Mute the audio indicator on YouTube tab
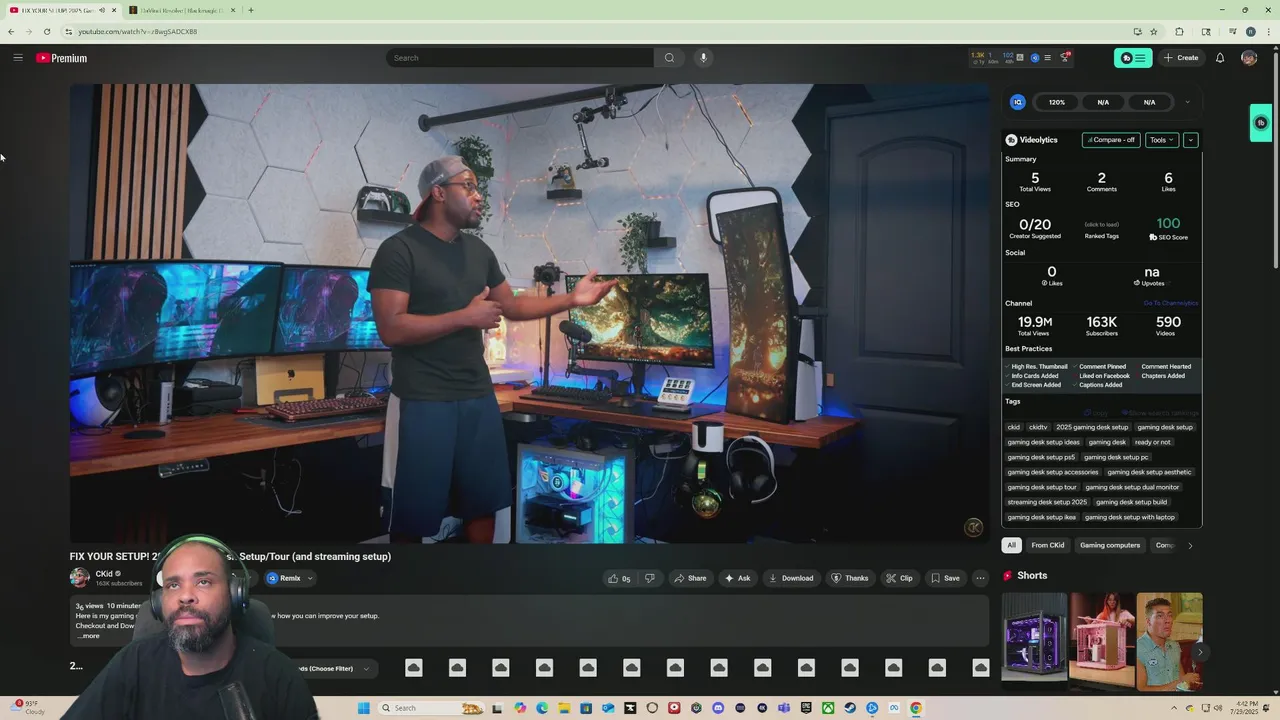This screenshot has height=720, width=1280. coord(101,10)
